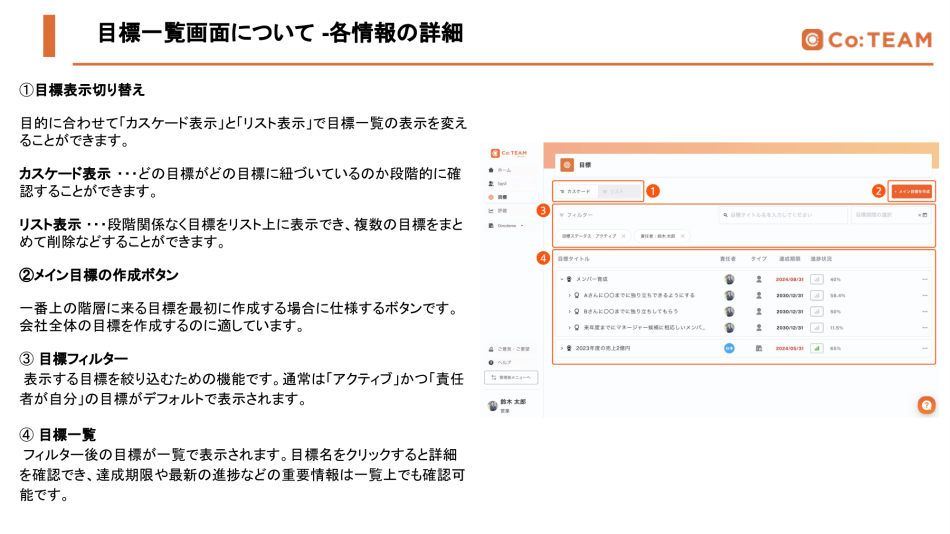Click the person type icon on メンバー育成 row
Image resolution: width=950 pixels, height=534 pixels.
point(759,279)
